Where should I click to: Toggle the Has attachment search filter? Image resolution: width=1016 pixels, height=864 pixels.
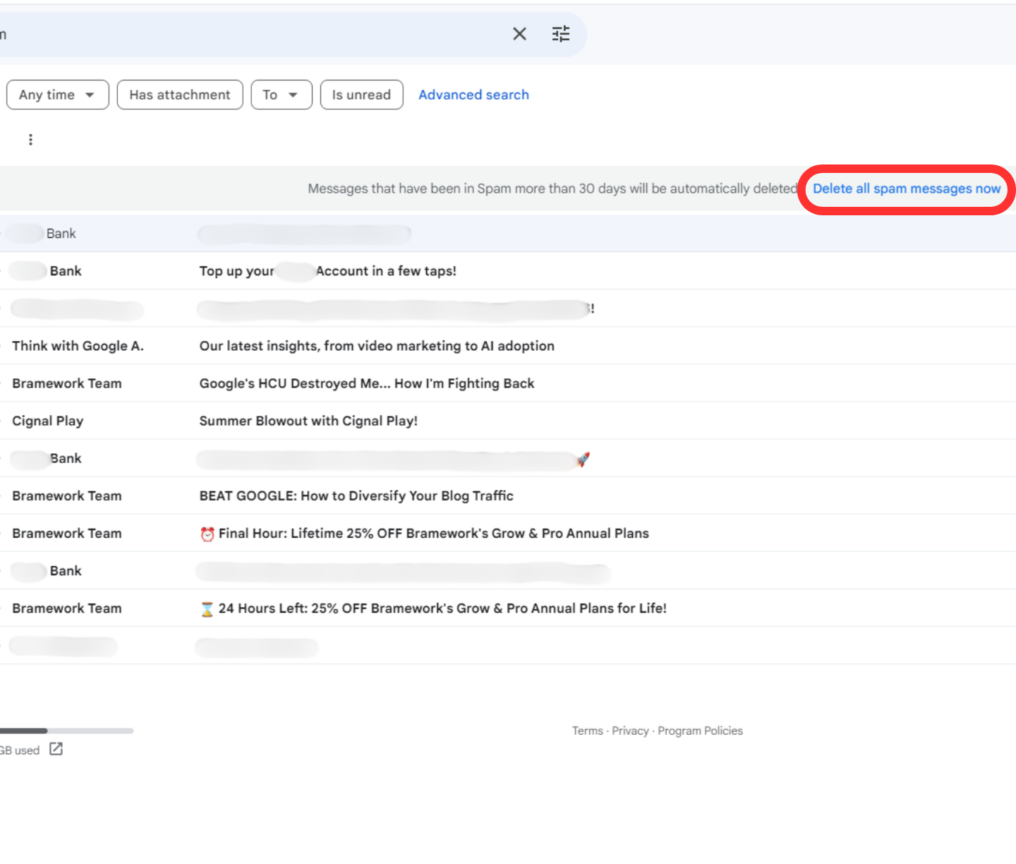click(x=179, y=94)
